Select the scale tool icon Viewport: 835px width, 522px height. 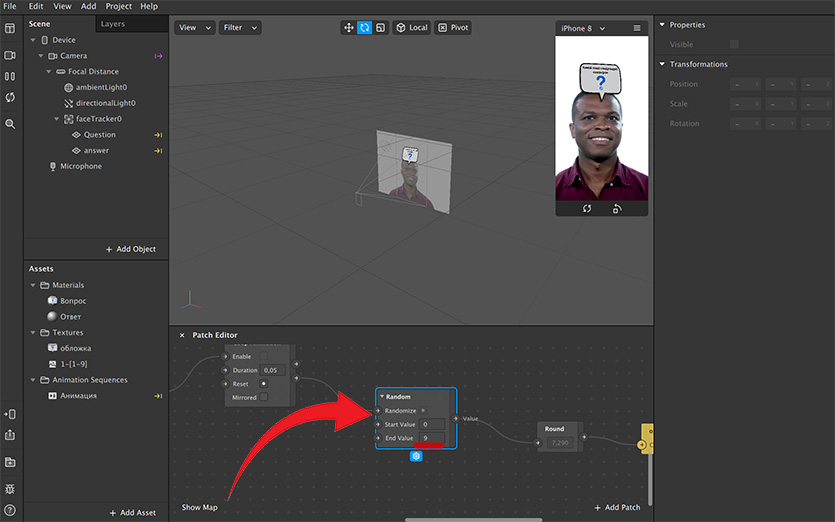[381, 28]
